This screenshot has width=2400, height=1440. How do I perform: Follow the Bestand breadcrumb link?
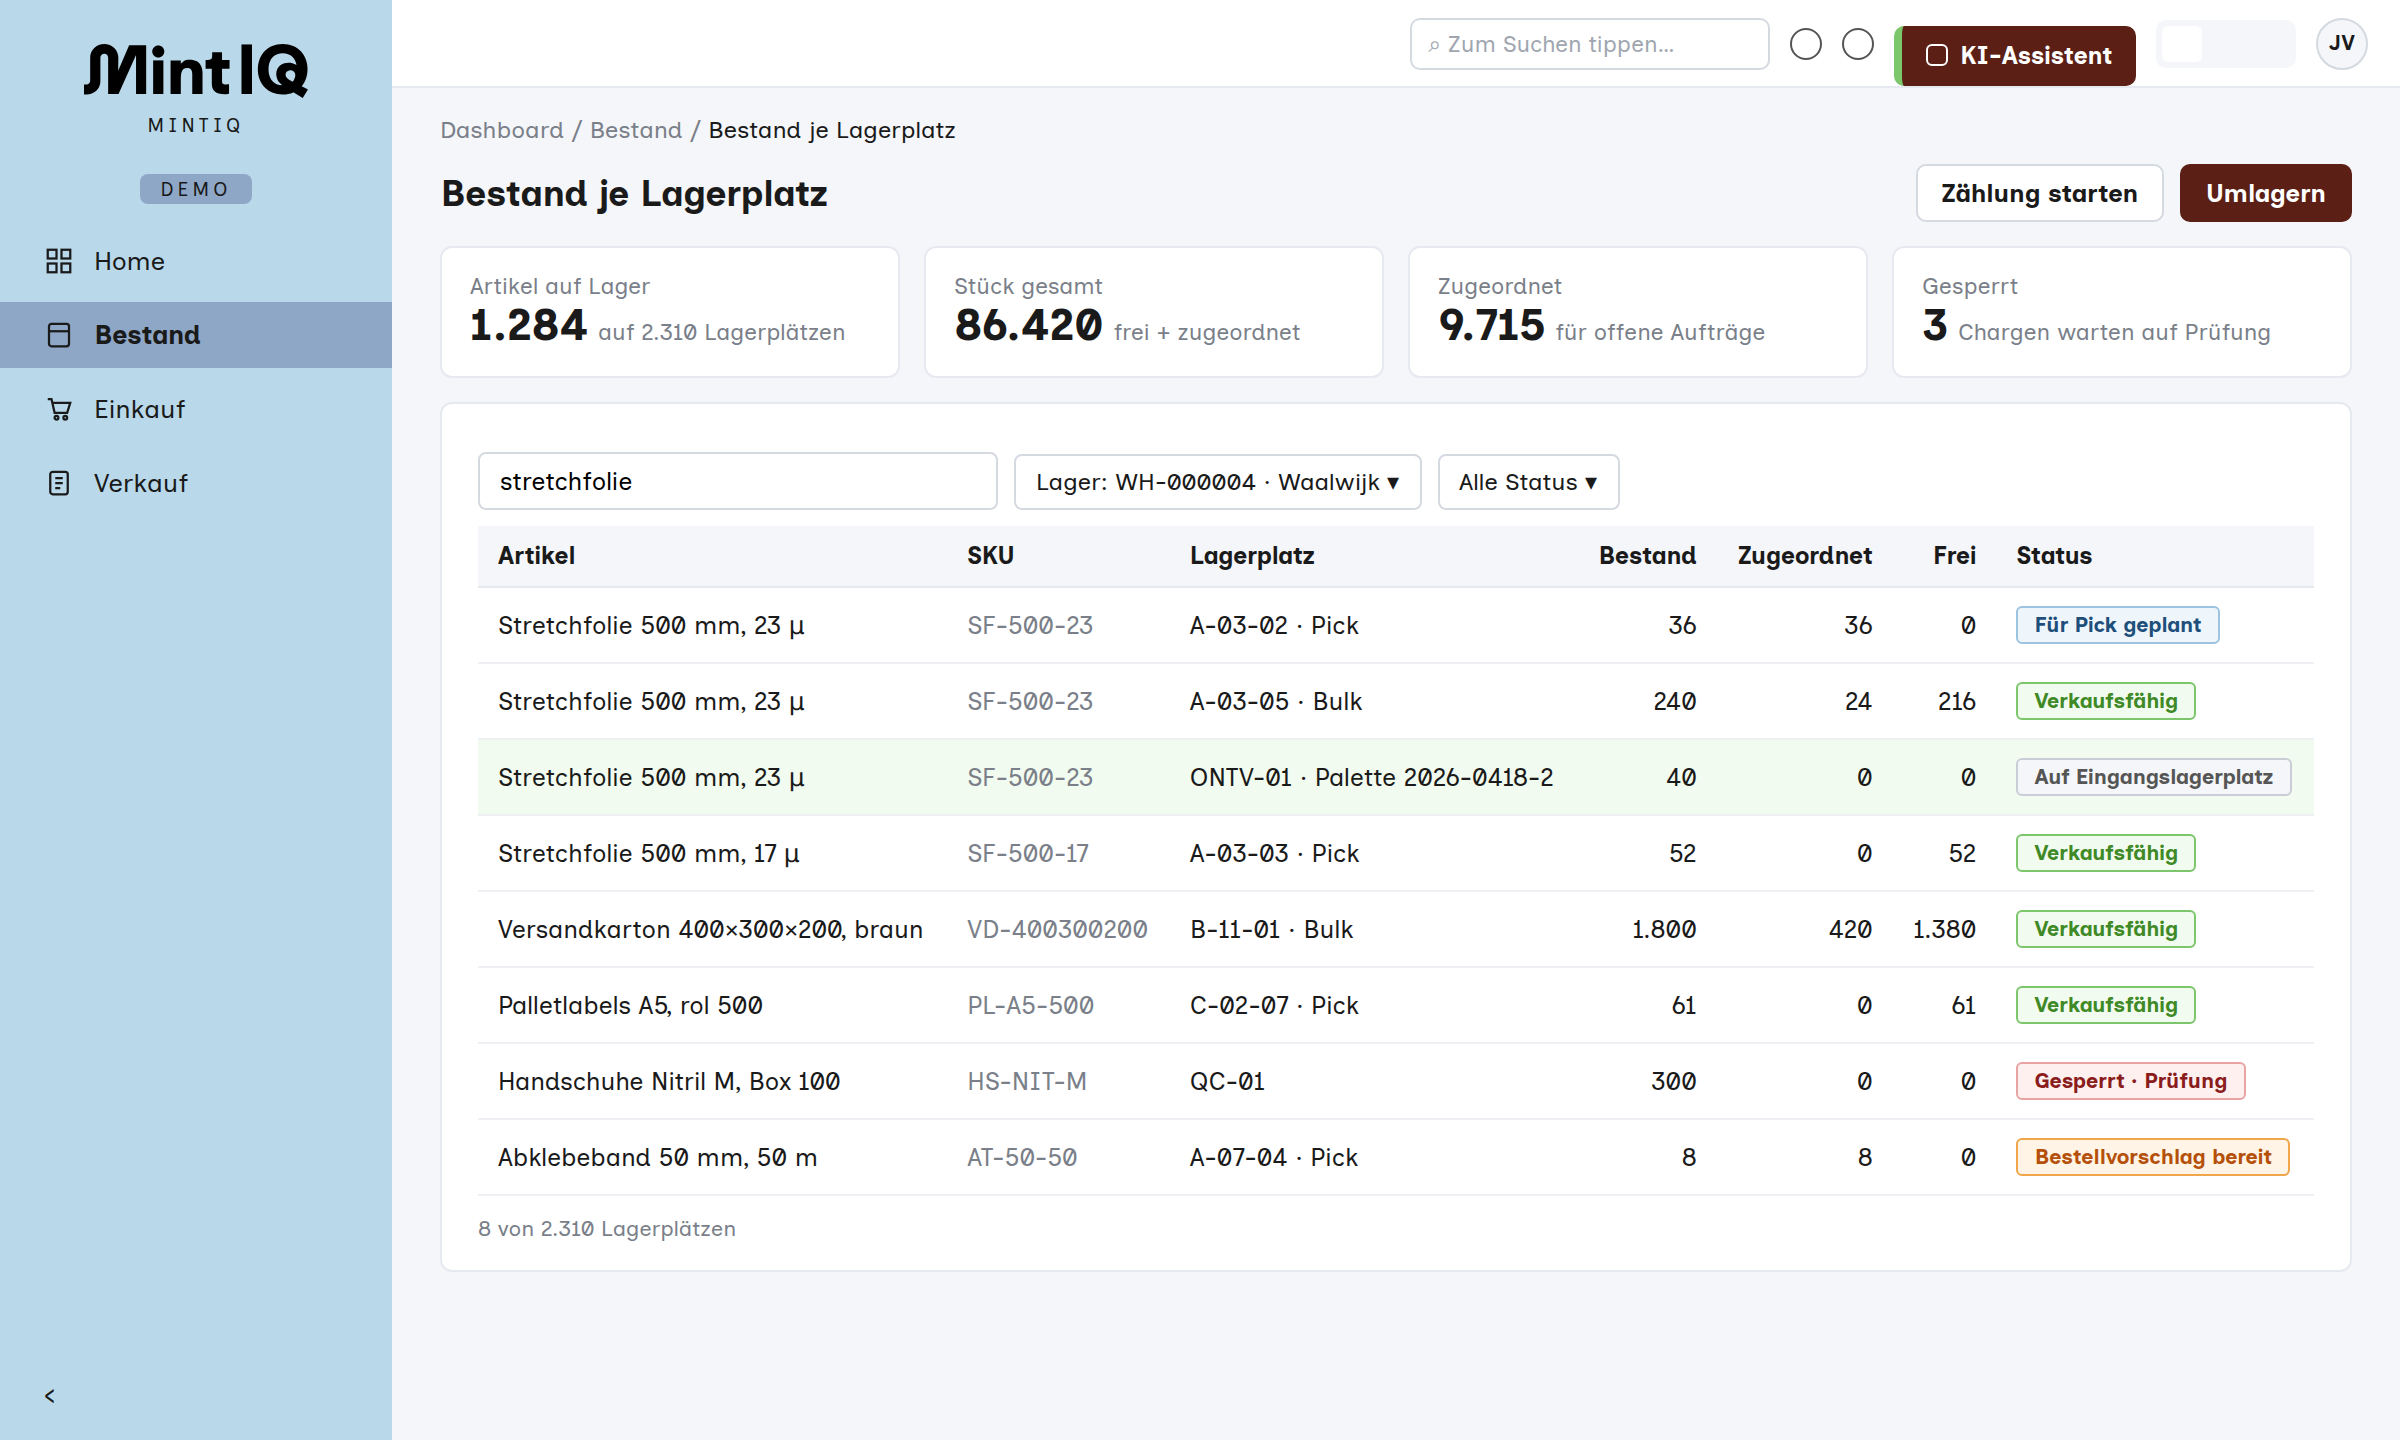pos(636,130)
